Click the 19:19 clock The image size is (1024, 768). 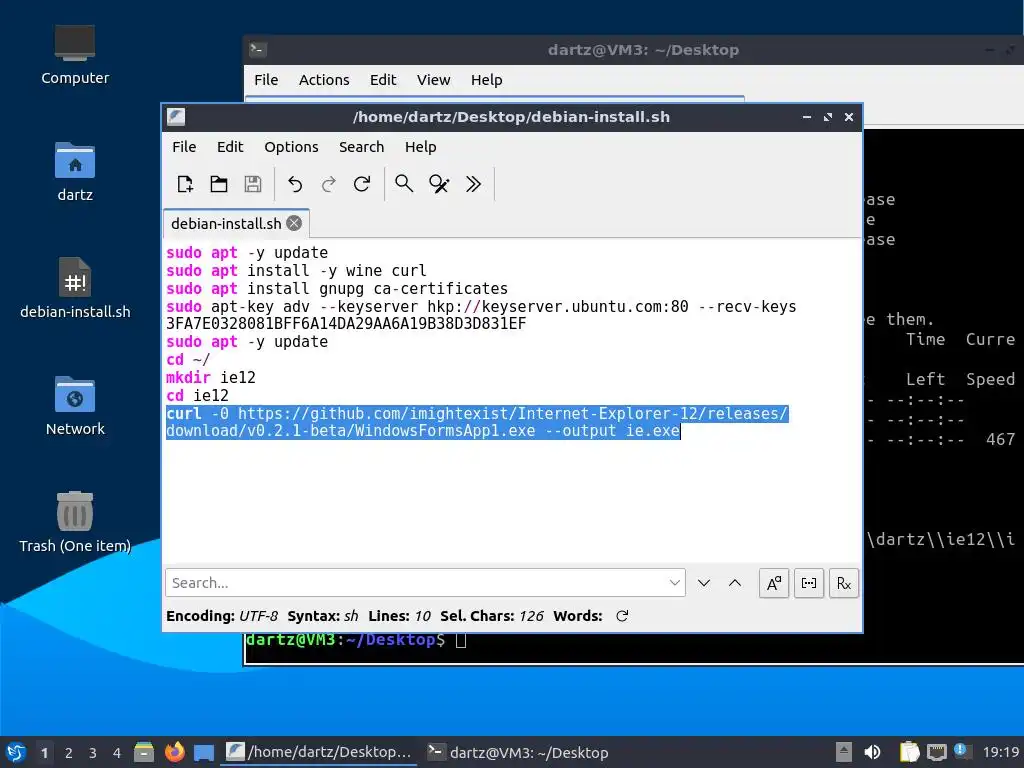coord(1000,752)
